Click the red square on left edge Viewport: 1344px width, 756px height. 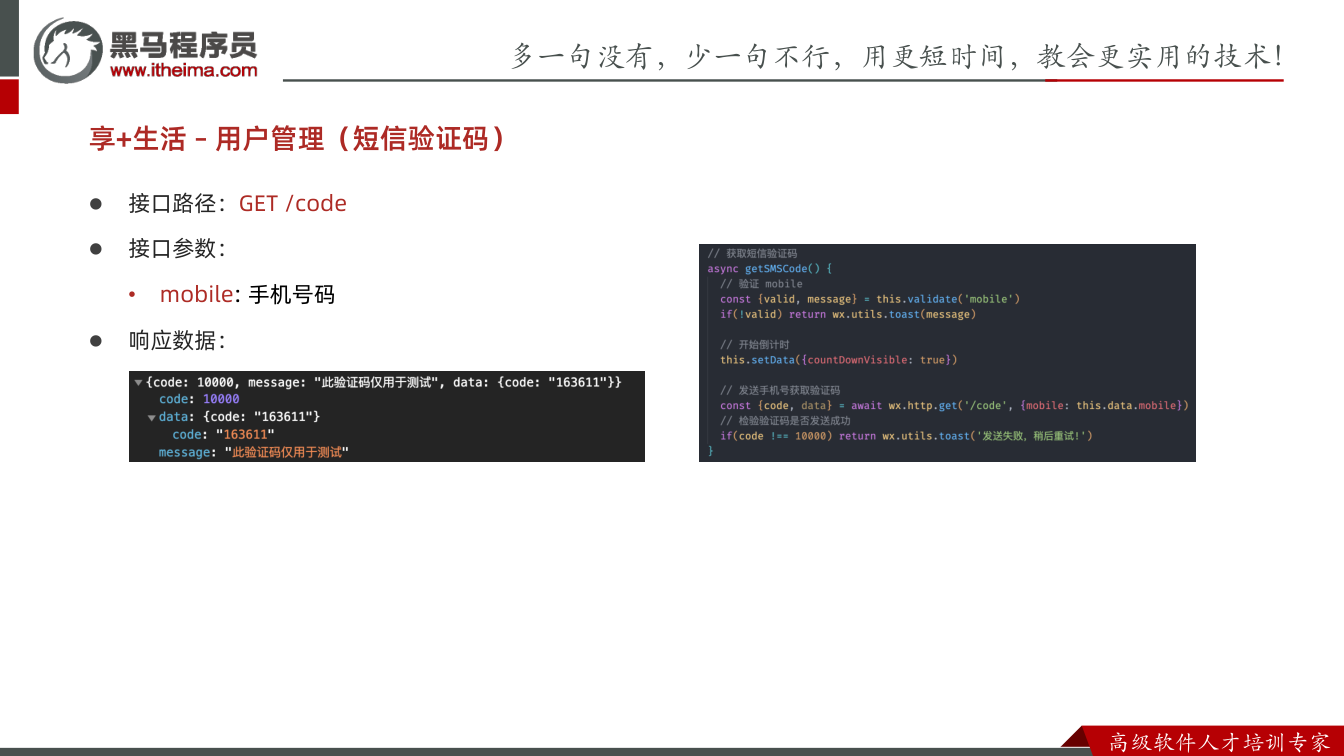pos(9,96)
